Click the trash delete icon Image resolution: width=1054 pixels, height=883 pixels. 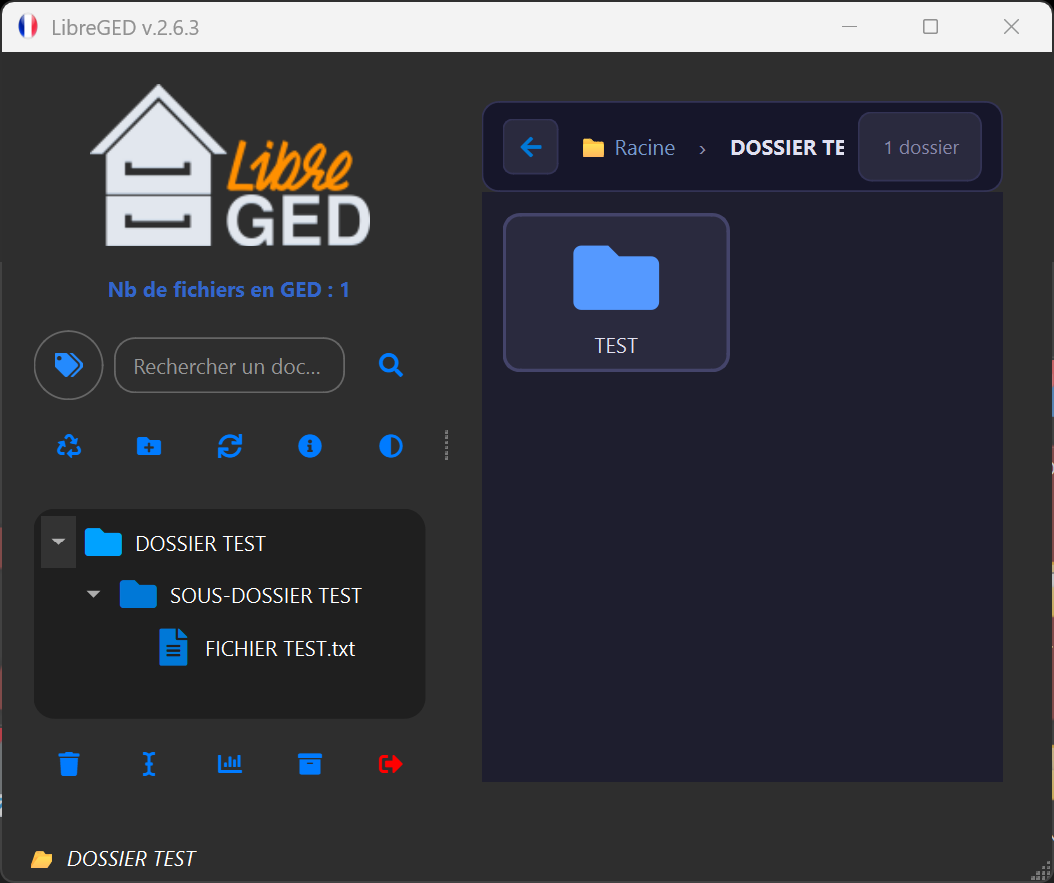point(69,764)
